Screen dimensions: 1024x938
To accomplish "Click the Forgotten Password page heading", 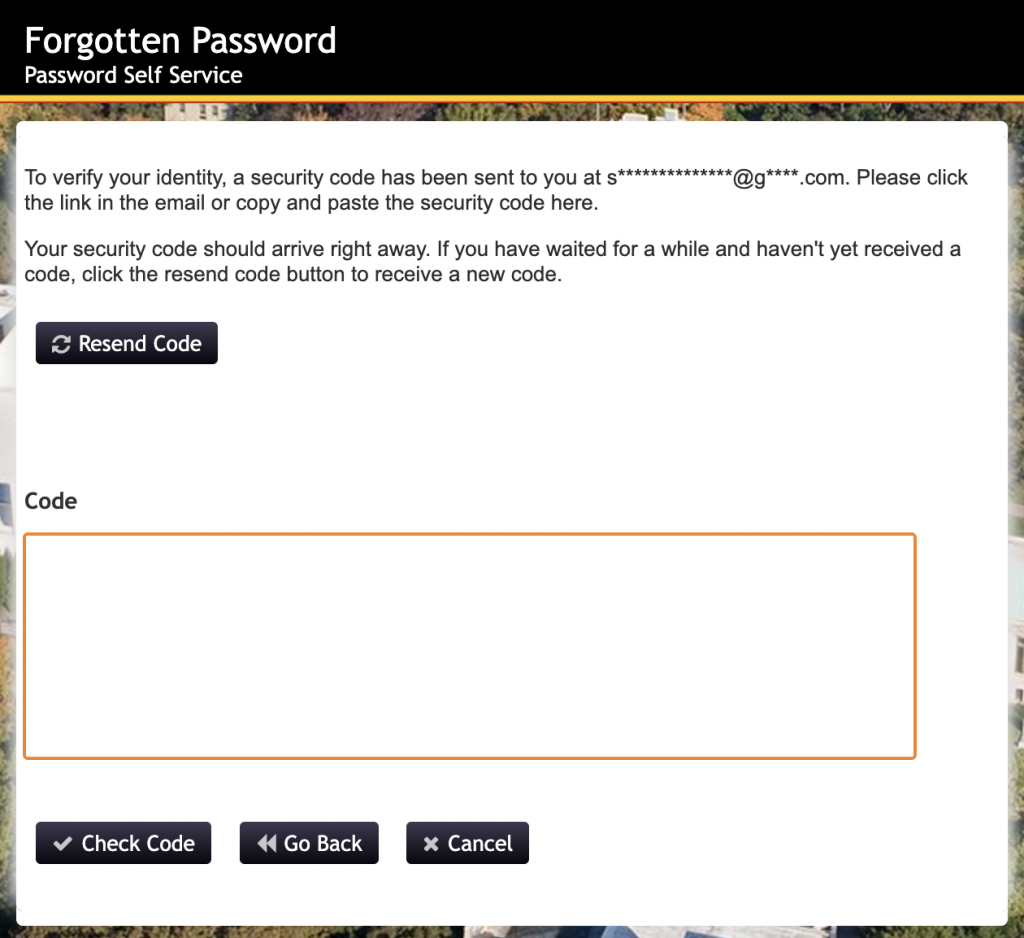I will click(180, 40).
